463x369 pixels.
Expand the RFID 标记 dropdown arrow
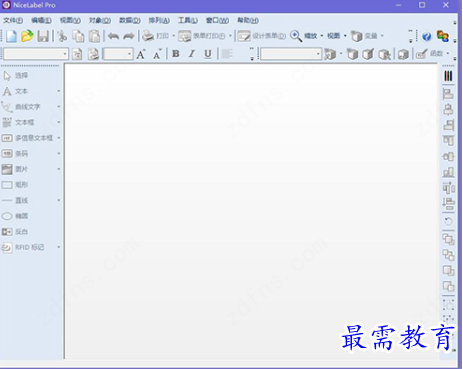click(59, 247)
